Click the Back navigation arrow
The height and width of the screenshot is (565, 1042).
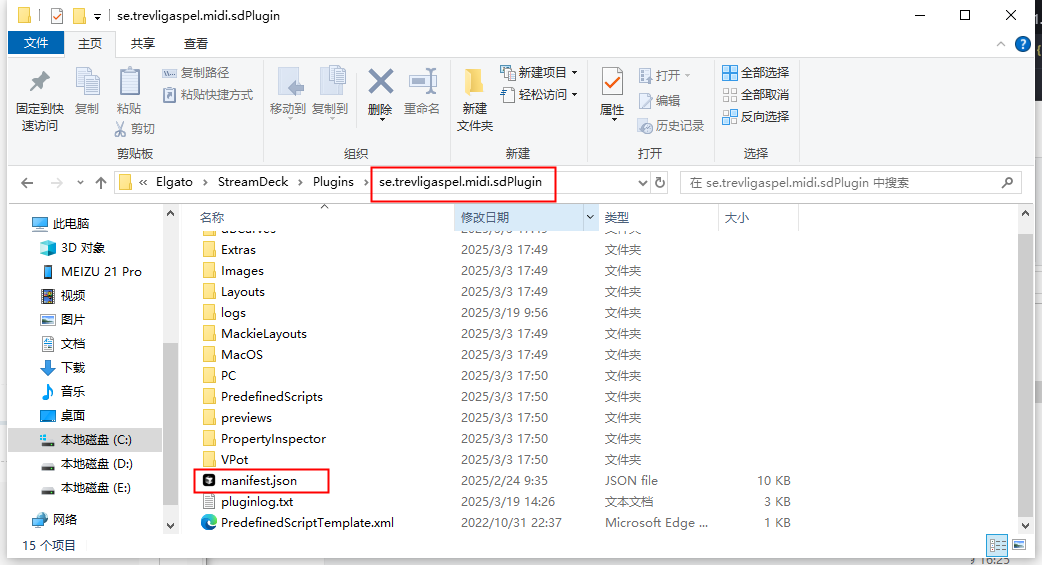(27, 183)
